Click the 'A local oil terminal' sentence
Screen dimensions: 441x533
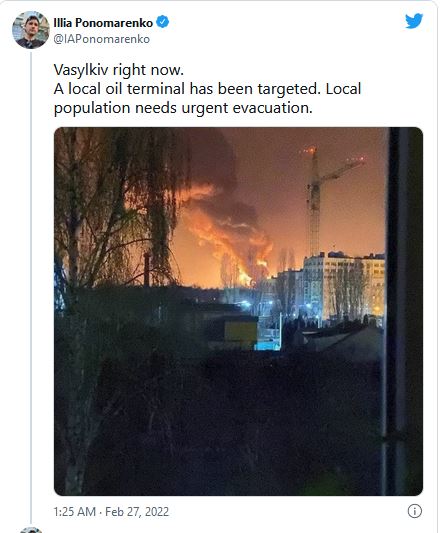pos(187,89)
